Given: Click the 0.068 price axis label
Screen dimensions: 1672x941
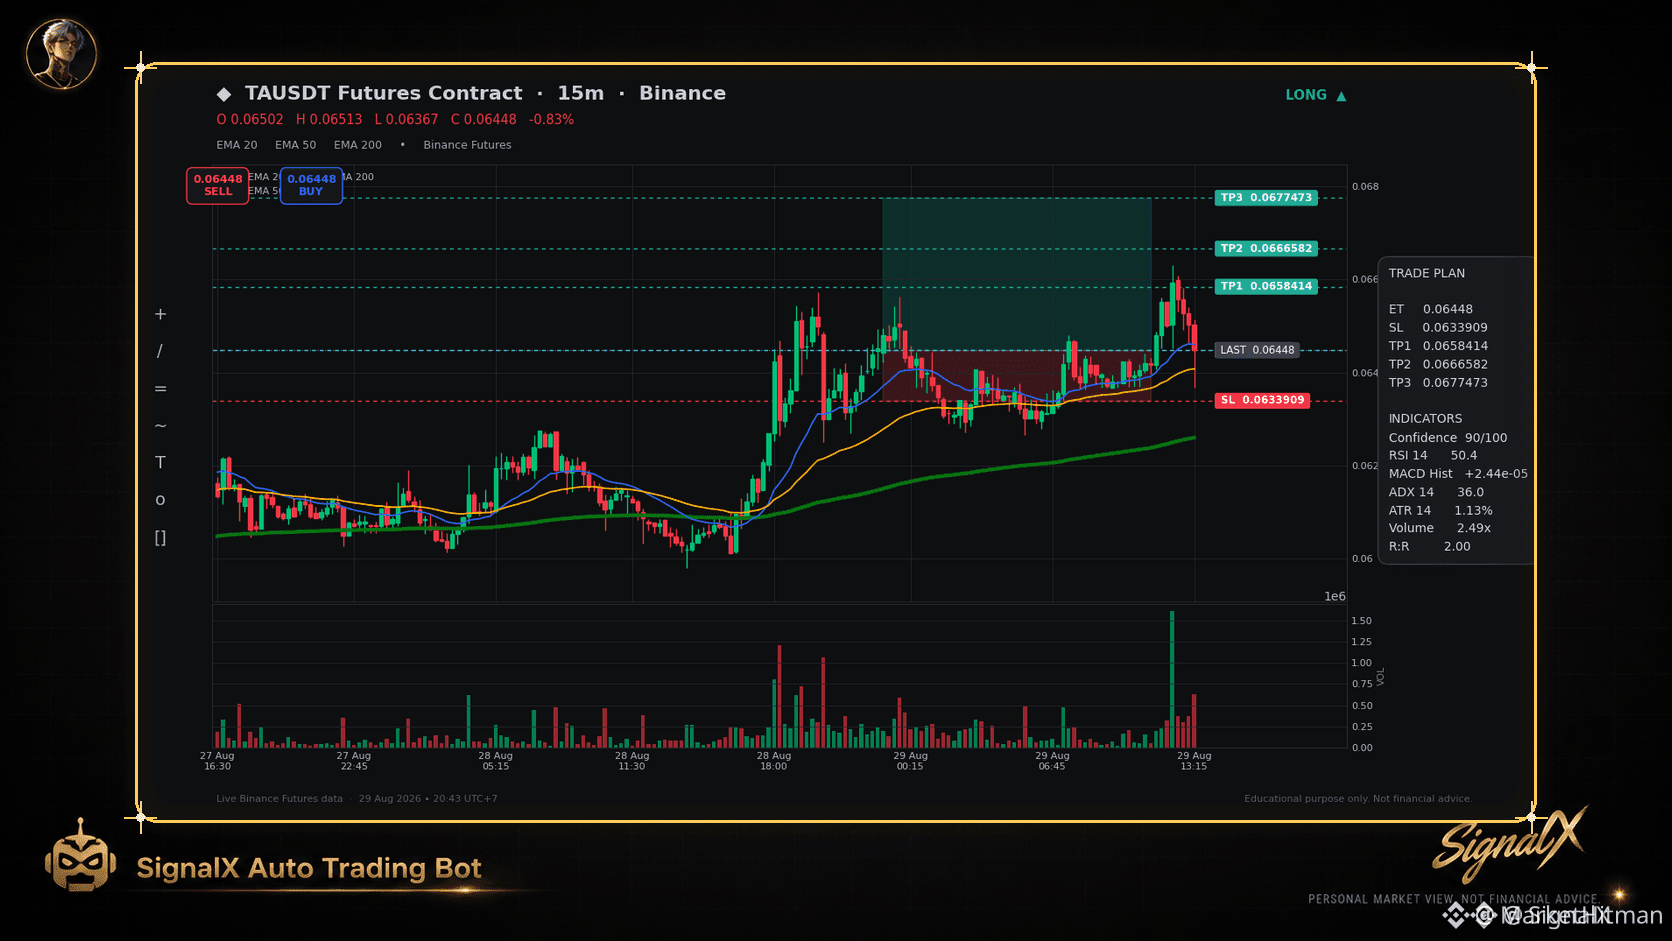Looking at the screenshot, I should pyautogui.click(x=1365, y=187).
